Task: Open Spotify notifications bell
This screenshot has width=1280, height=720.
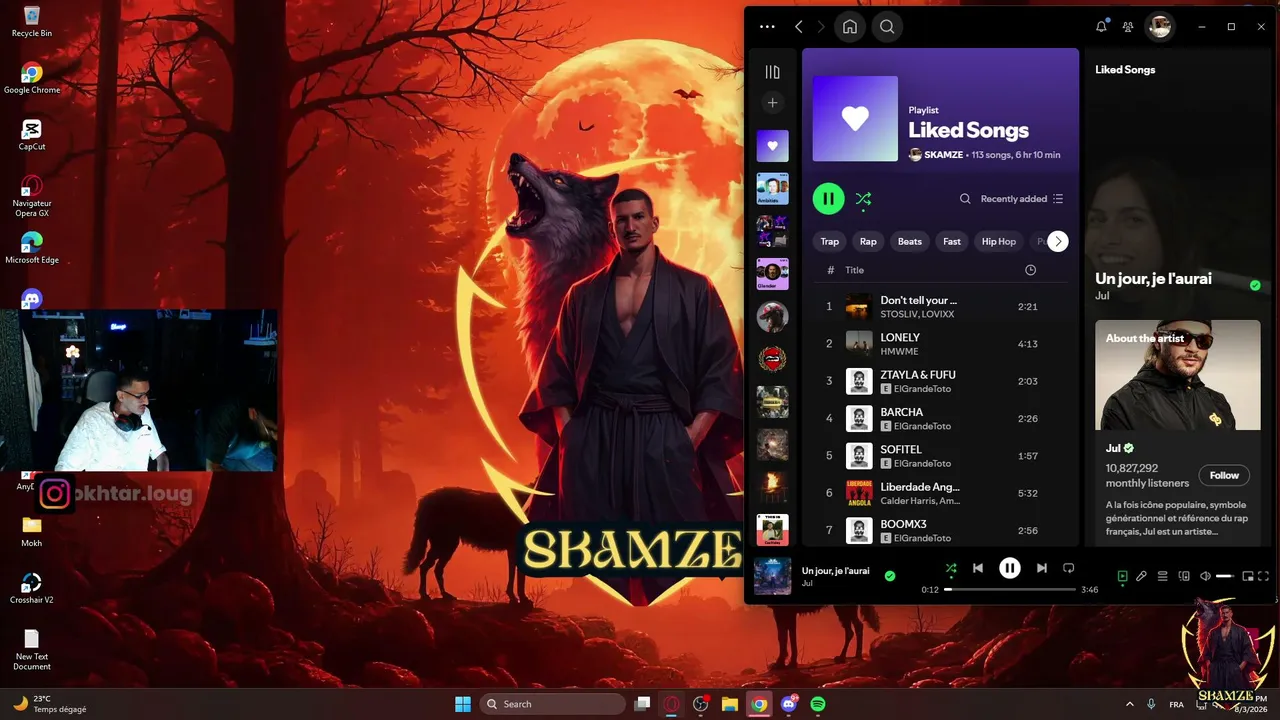Action: (1101, 27)
